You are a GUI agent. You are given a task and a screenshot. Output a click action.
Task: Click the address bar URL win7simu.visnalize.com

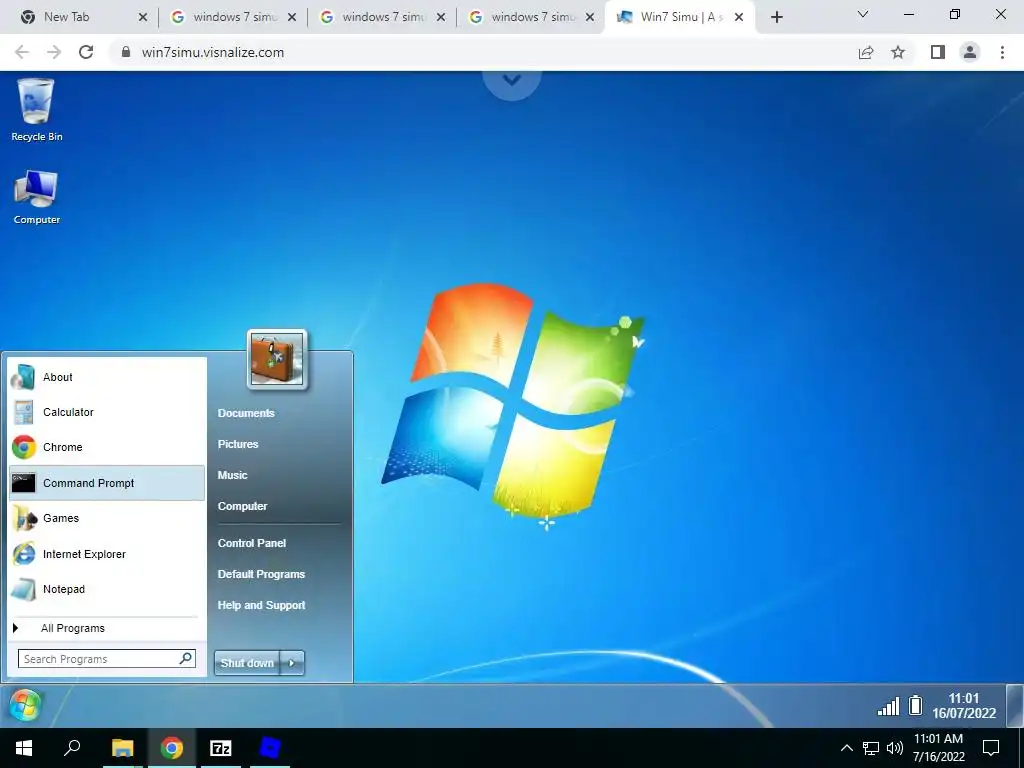coord(213,52)
